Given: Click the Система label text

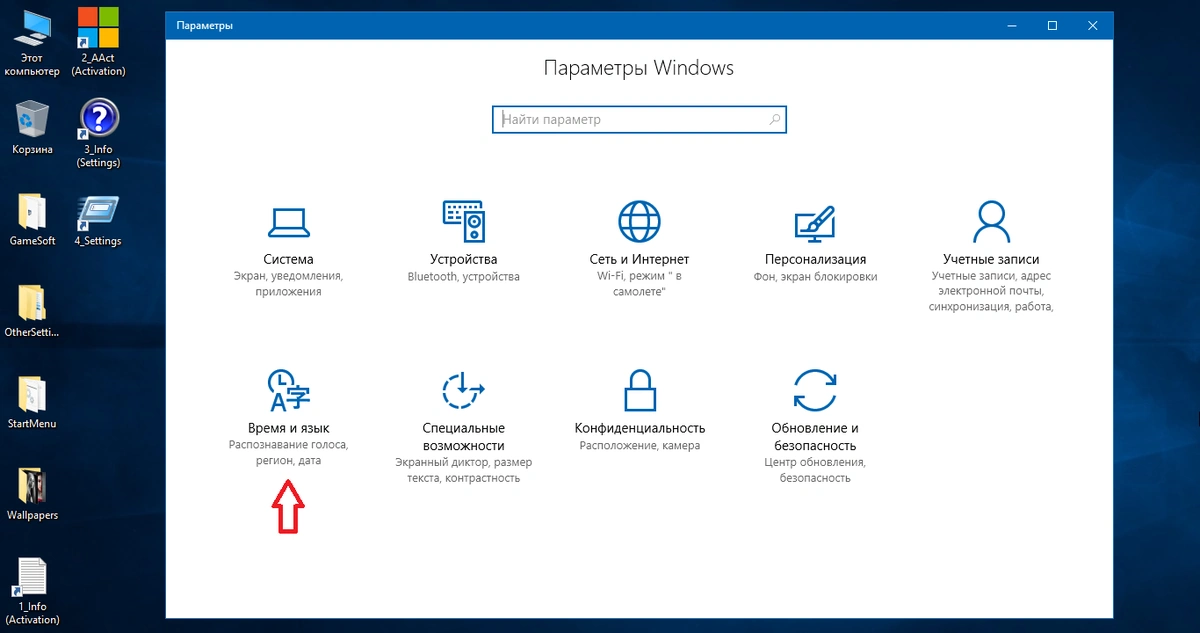Looking at the screenshot, I should tap(288, 259).
